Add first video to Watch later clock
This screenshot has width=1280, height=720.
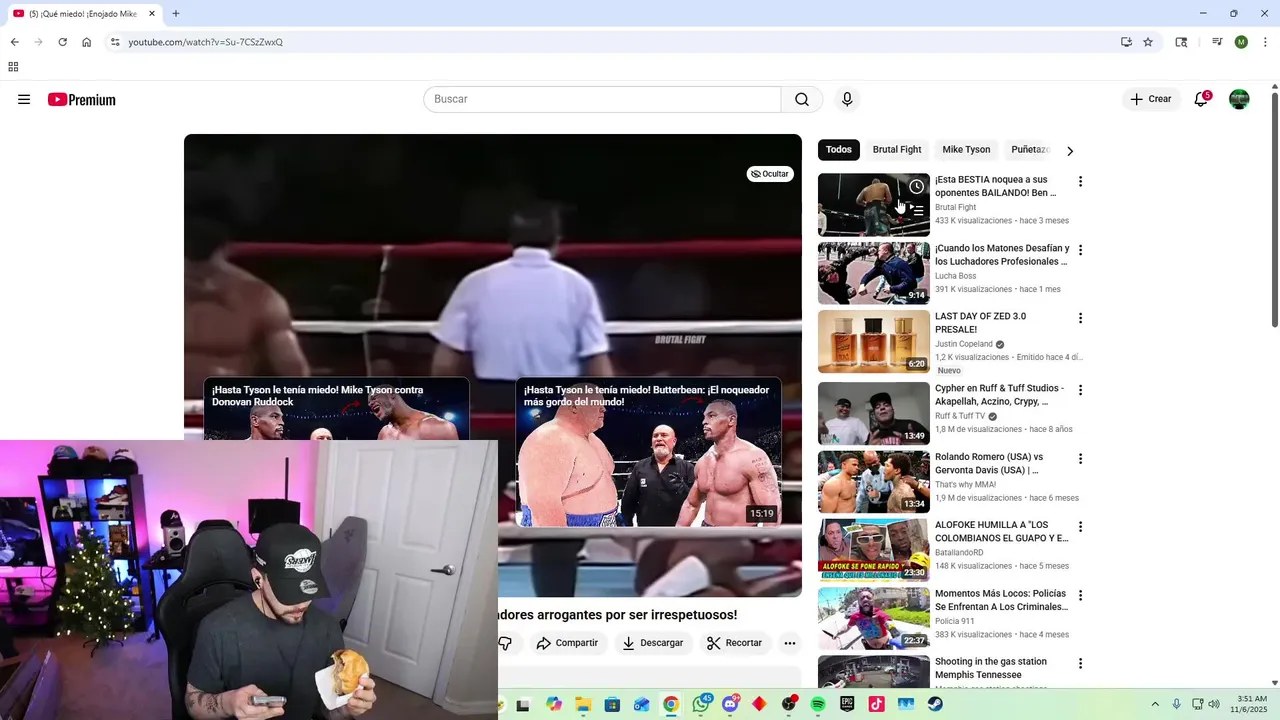916,187
